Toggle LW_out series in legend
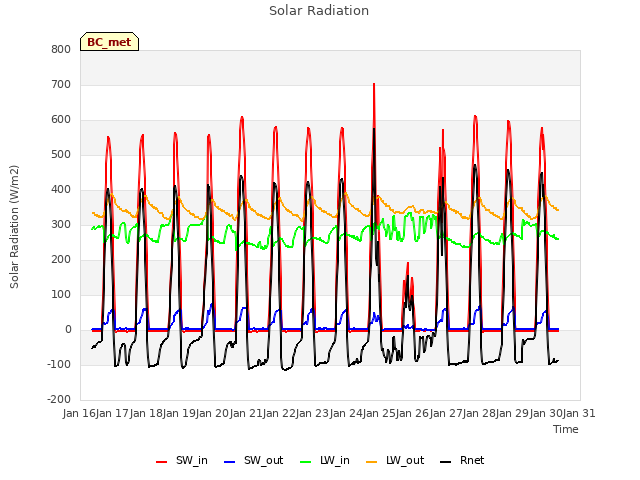 395,460
